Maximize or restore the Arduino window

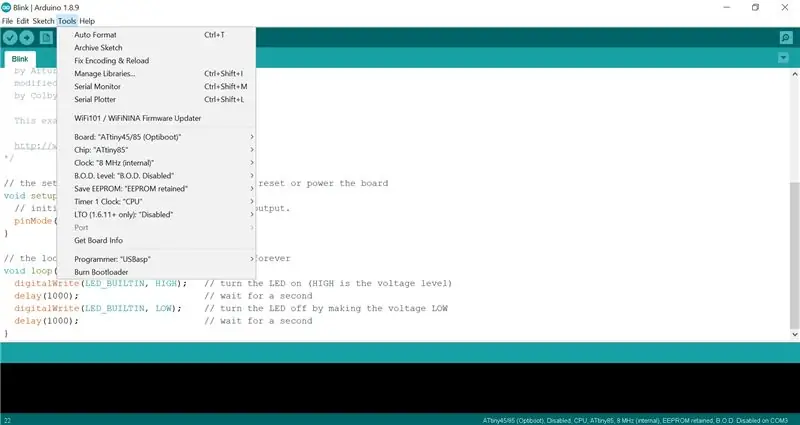click(x=755, y=7)
